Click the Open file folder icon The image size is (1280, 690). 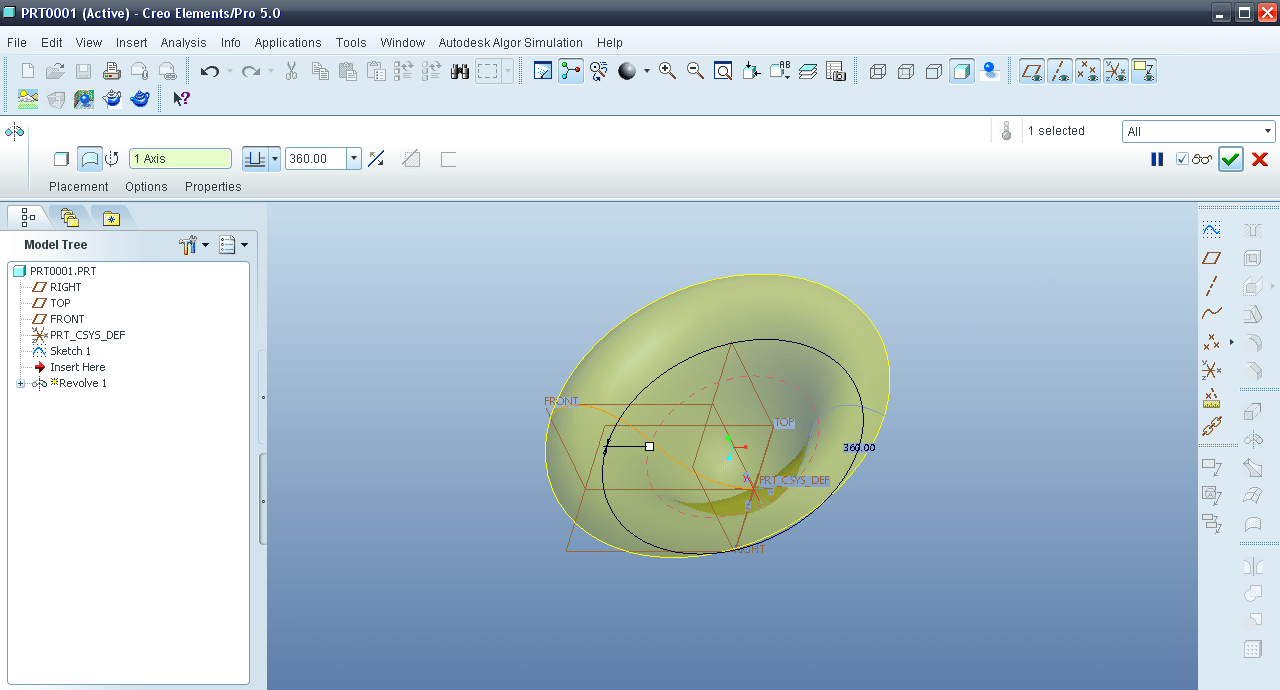tap(56, 71)
